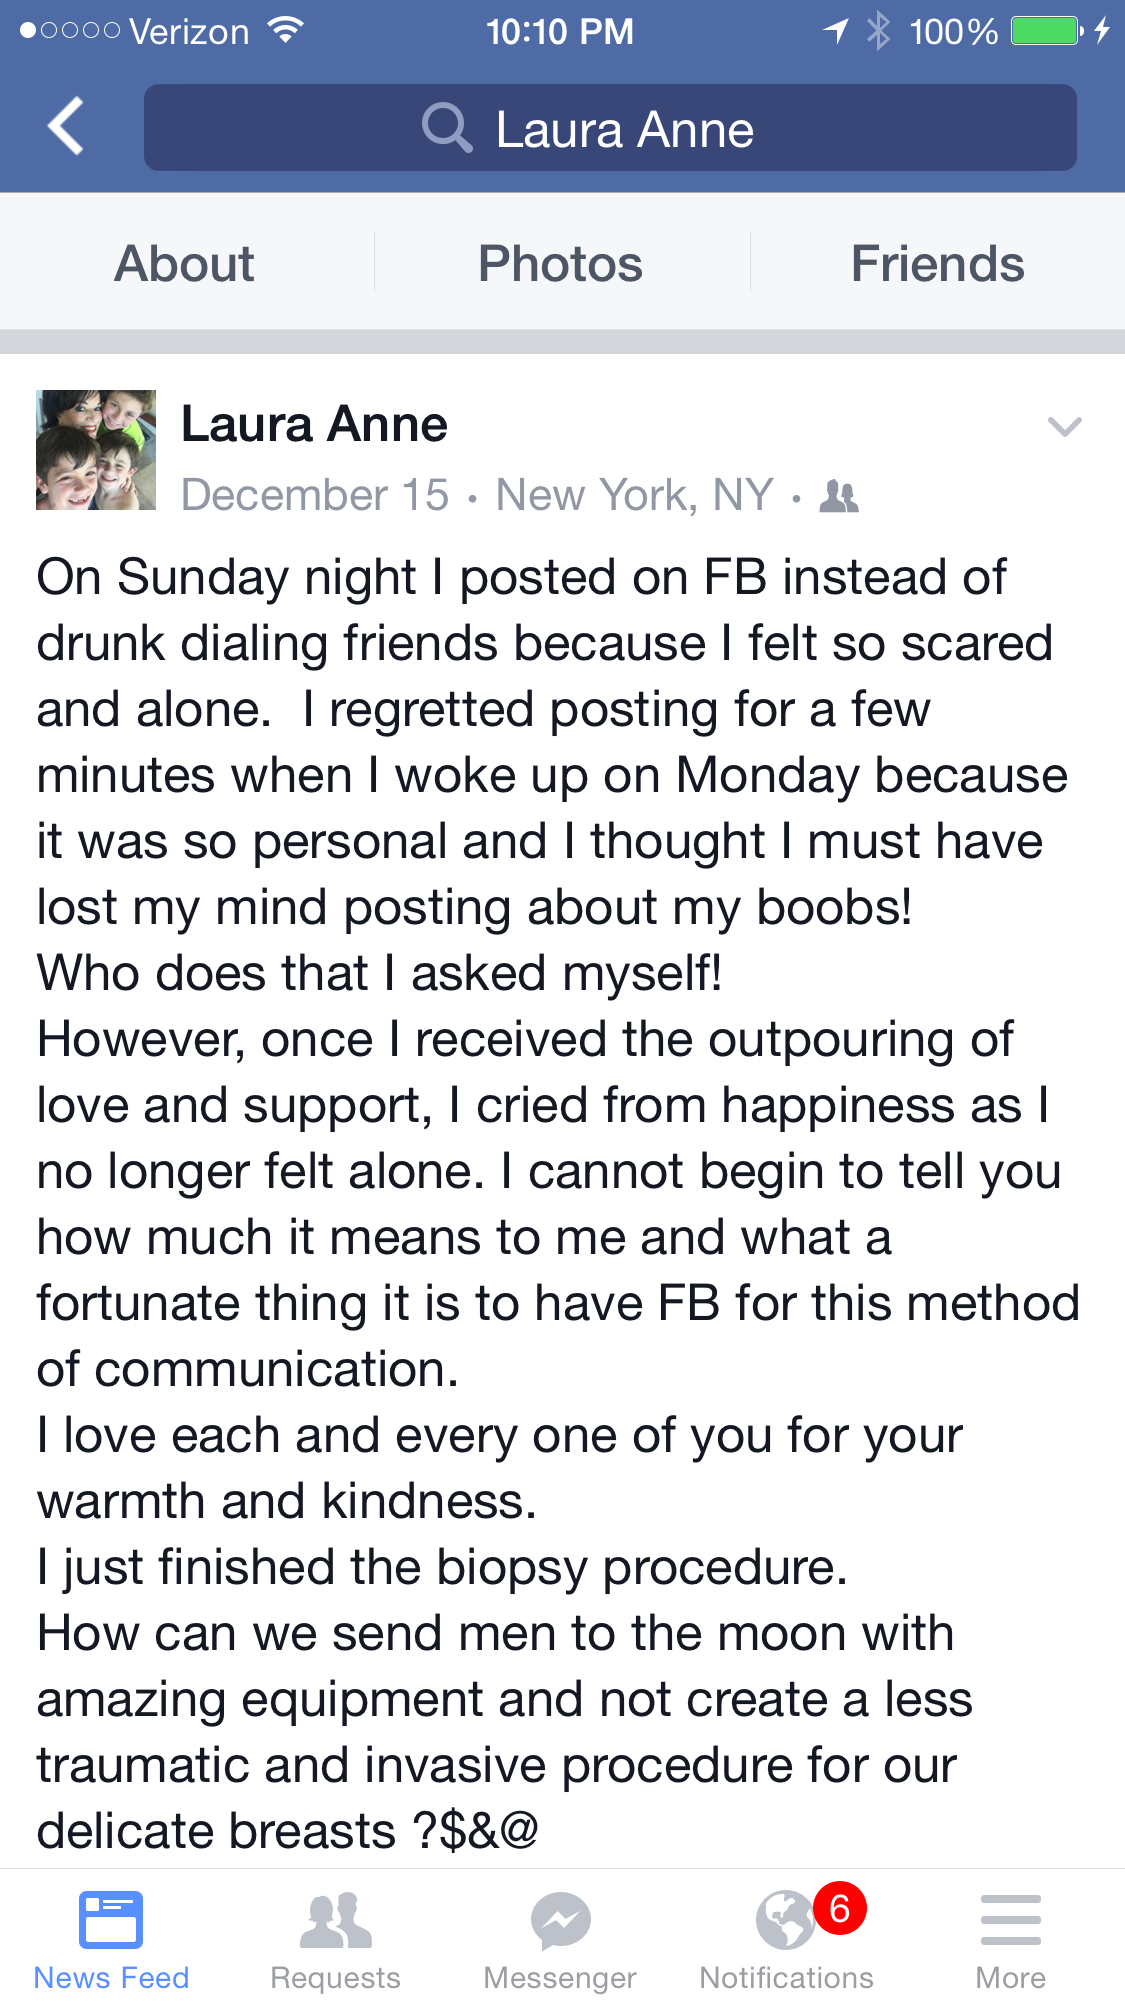
Task: Switch to the About tab
Action: click(x=185, y=264)
